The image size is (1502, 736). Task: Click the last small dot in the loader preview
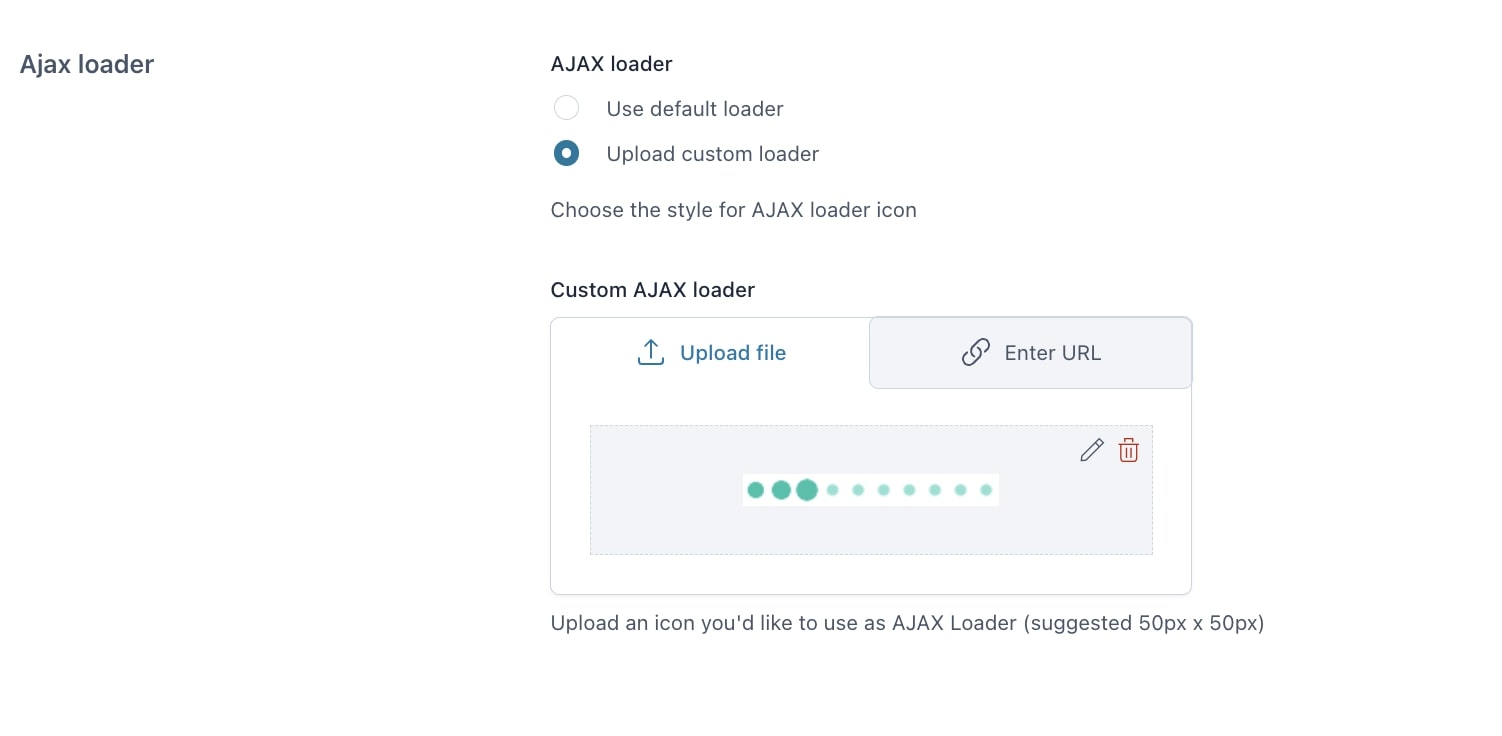(x=986, y=490)
